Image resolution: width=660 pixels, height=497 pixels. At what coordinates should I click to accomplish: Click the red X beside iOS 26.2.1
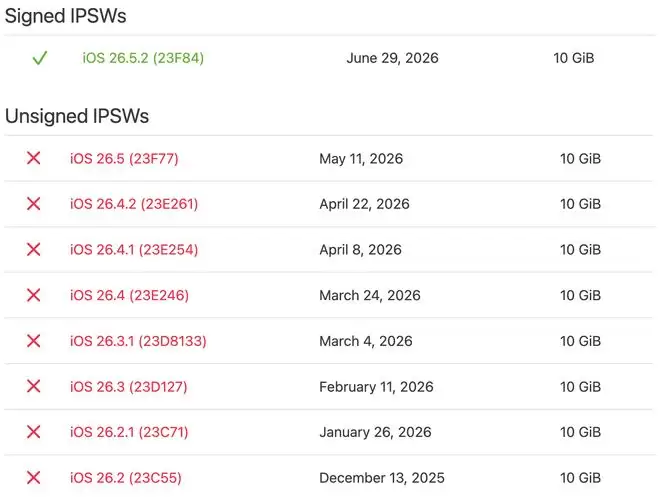[x=34, y=432]
